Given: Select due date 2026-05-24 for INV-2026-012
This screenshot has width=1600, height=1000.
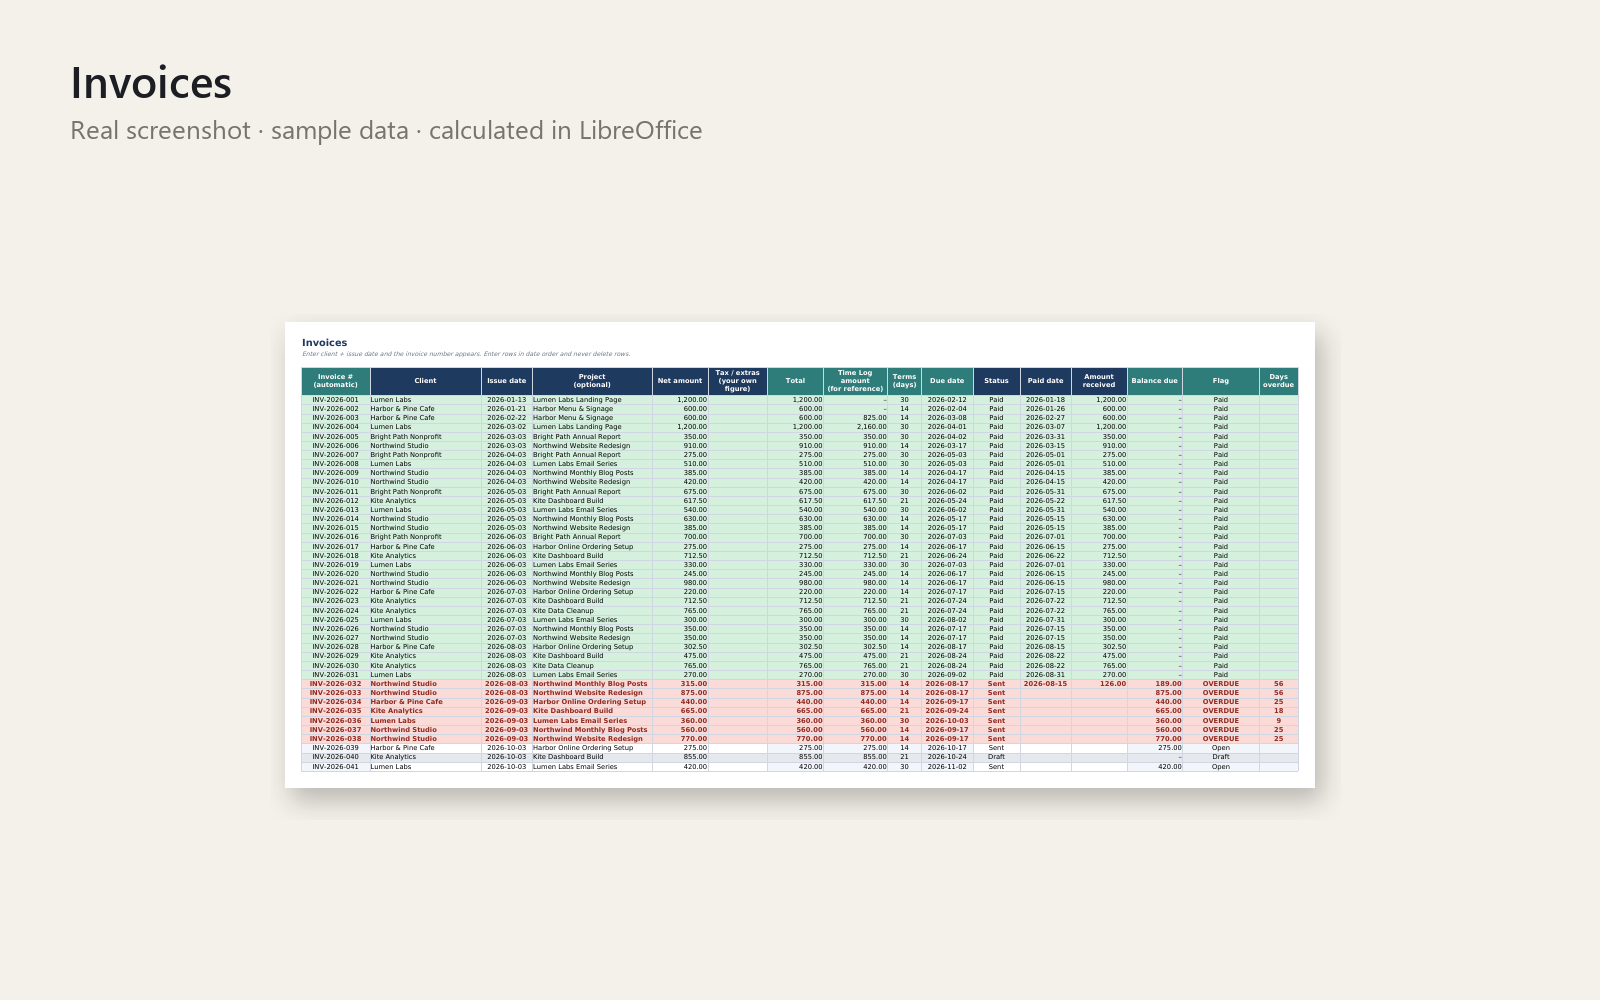Looking at the screenshot, I should (x=947, y=501).
